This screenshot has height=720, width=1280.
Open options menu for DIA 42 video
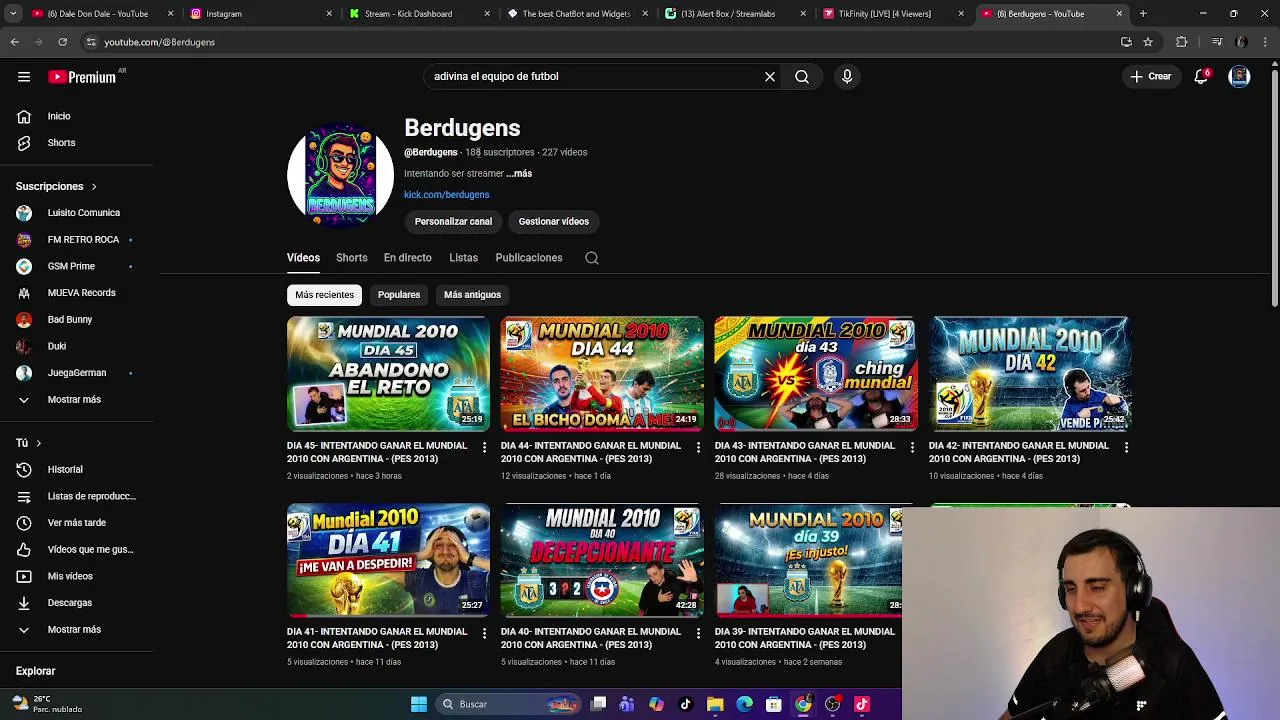1126,447
